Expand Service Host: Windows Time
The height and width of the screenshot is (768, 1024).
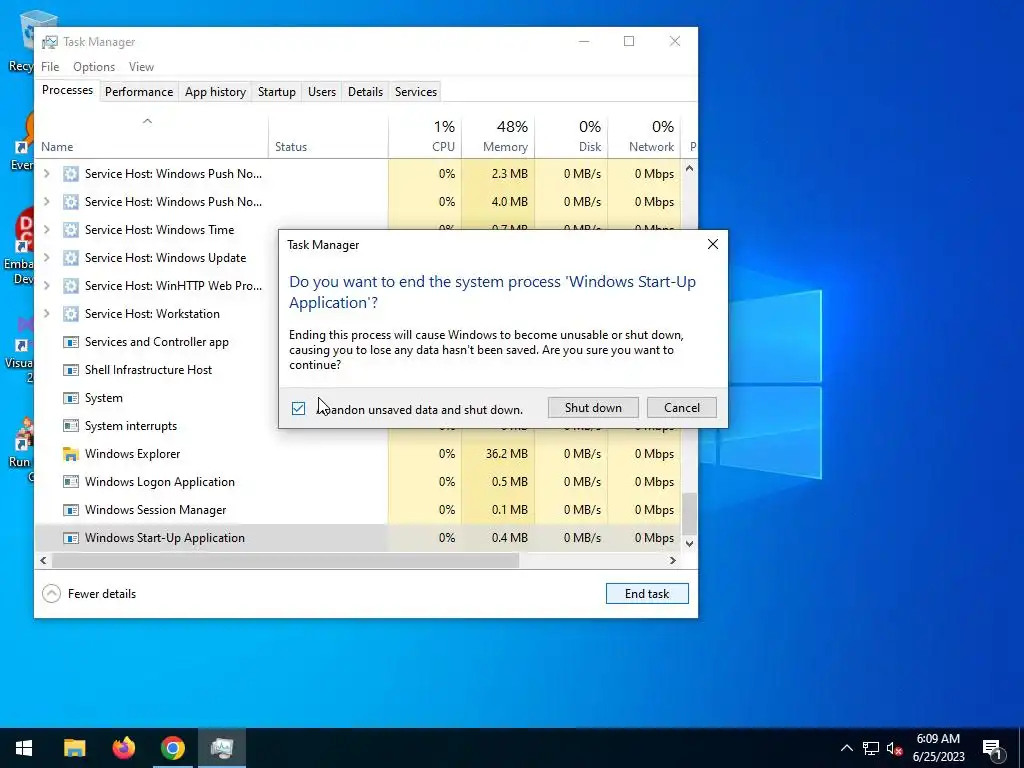(46, 229)
